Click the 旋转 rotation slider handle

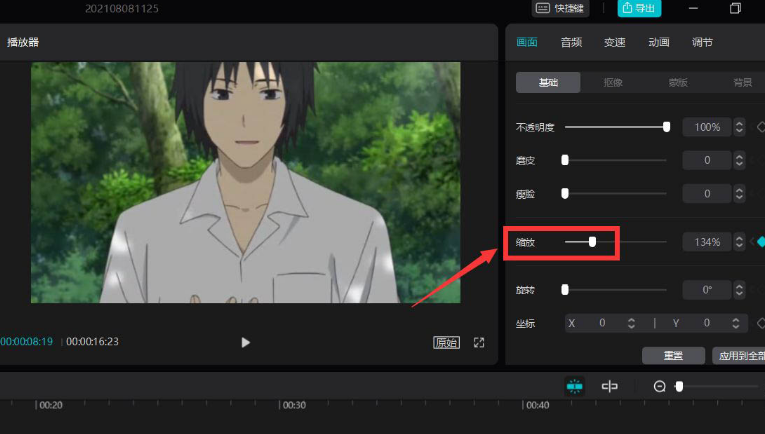(x=565, y=290)
